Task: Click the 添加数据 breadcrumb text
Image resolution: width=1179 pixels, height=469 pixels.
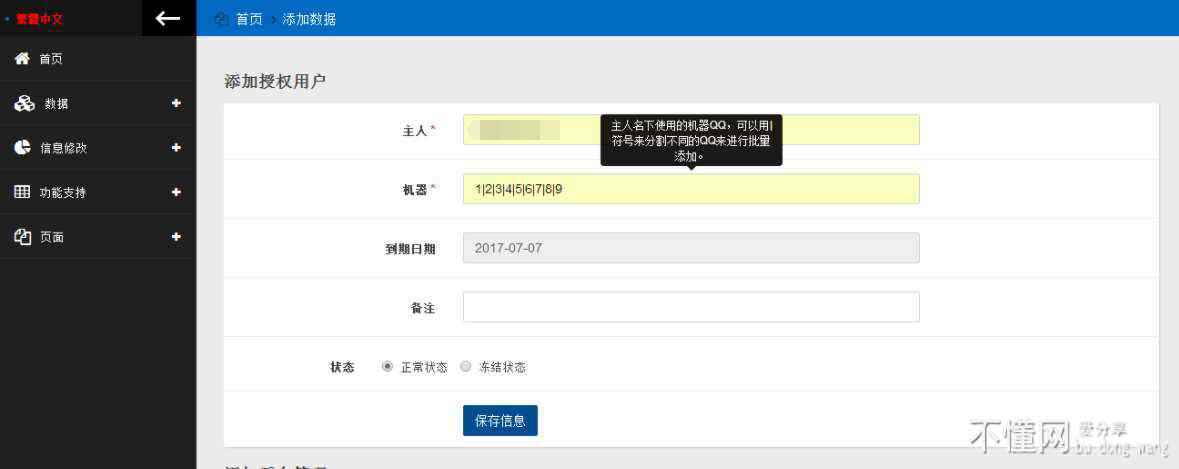Action: coord(309,19)
